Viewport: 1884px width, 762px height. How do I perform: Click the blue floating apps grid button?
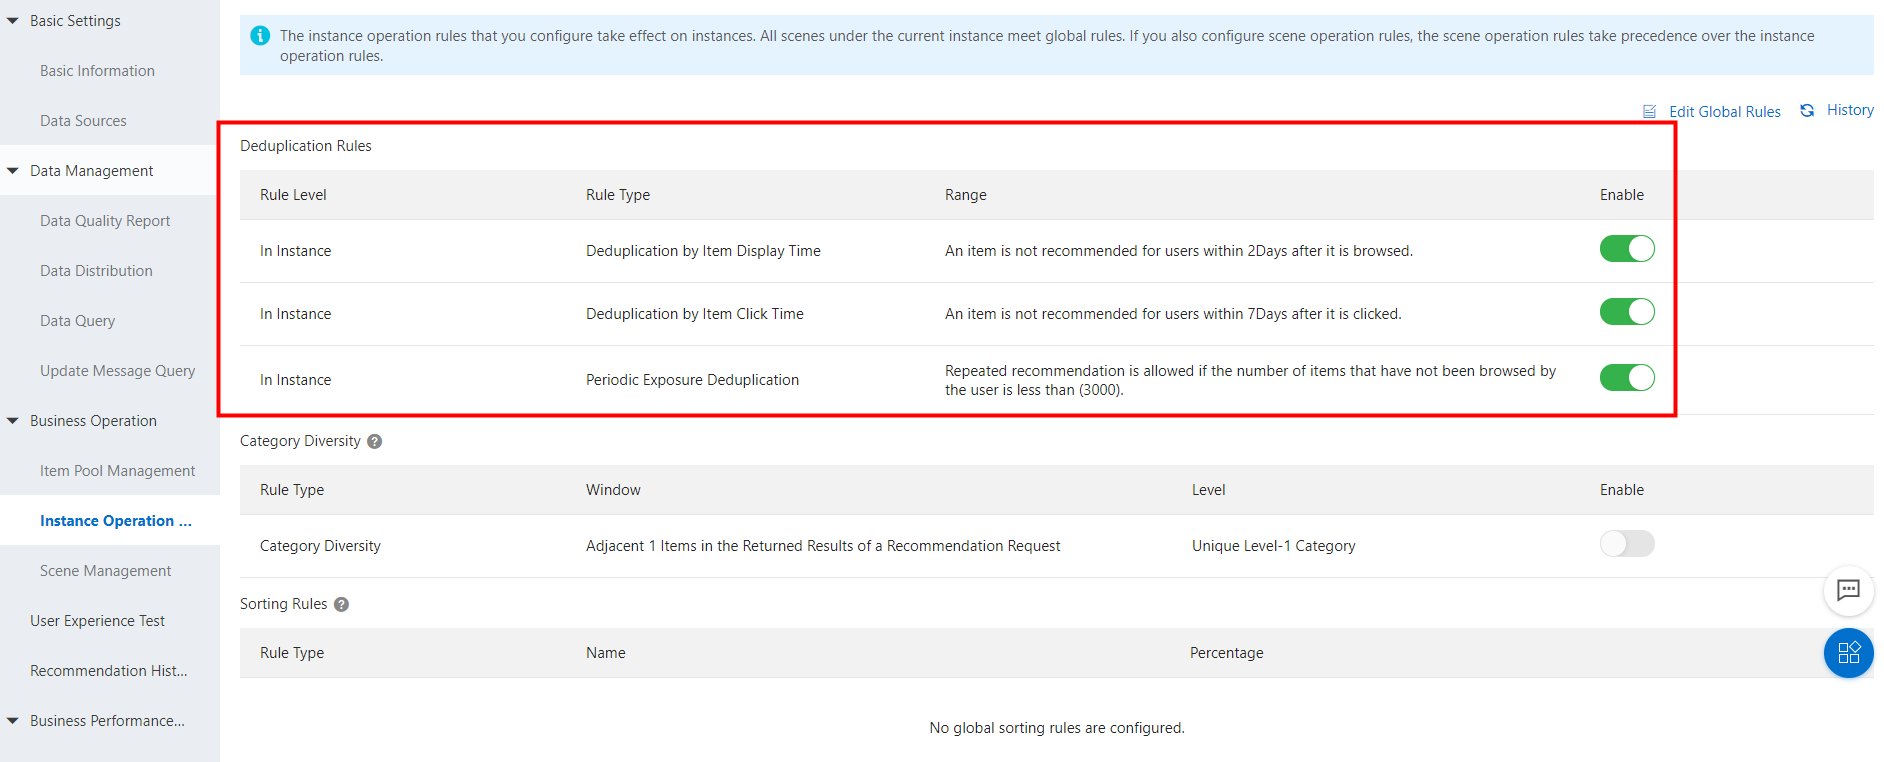[x=1848, y=653]
